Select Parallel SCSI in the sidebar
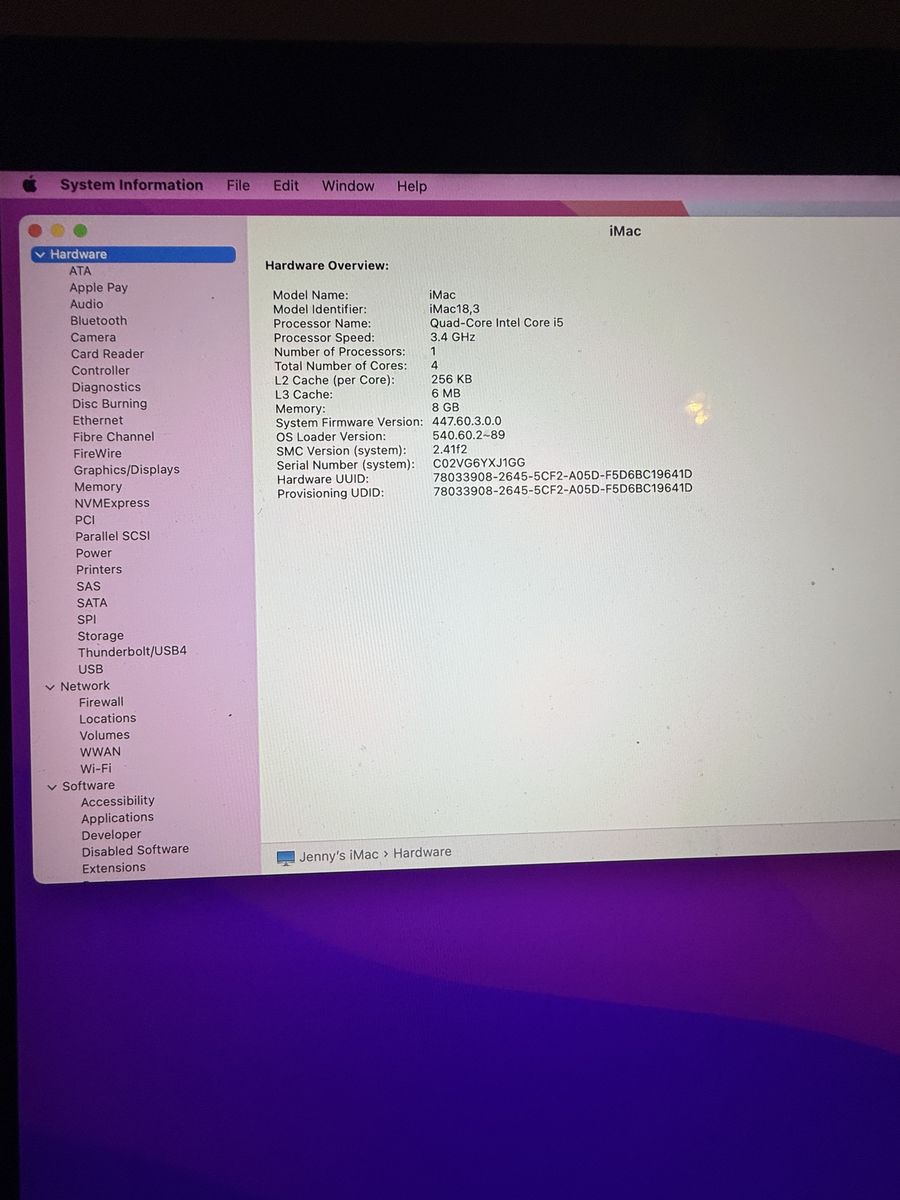The width and height of the screenshot is (900, 1200). pyautogui.click(x=112, y=537)
